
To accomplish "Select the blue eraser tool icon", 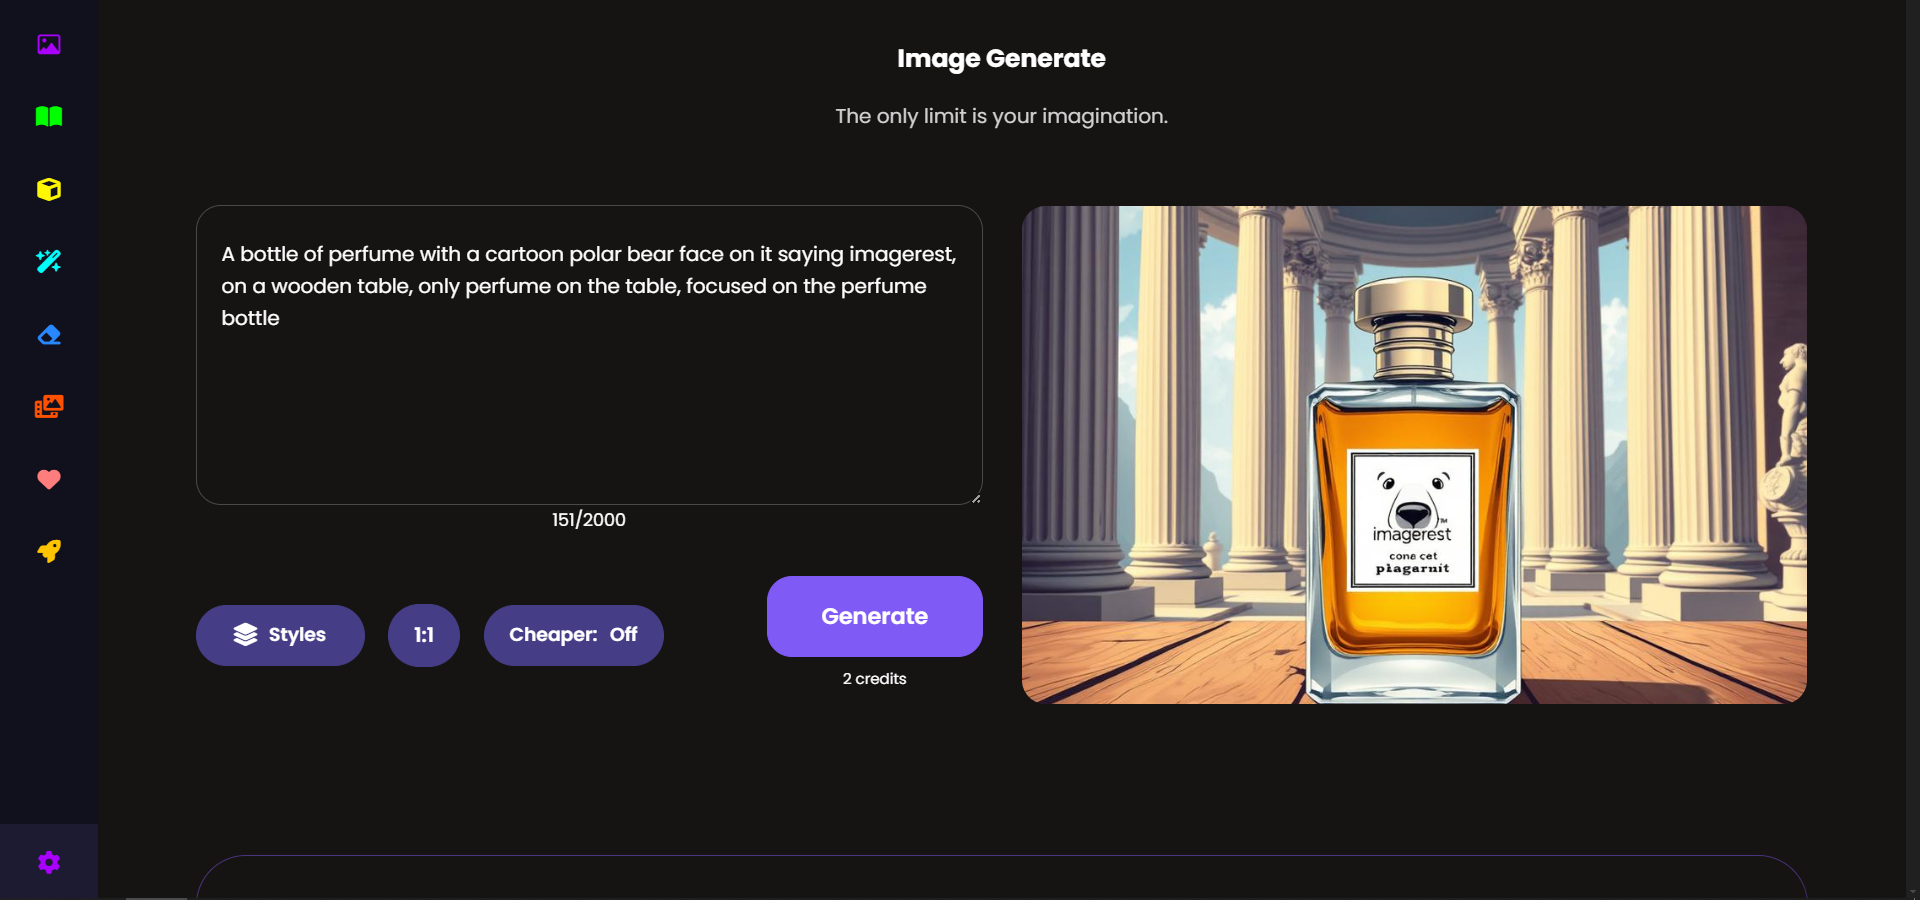I will [x=49, y=335].
